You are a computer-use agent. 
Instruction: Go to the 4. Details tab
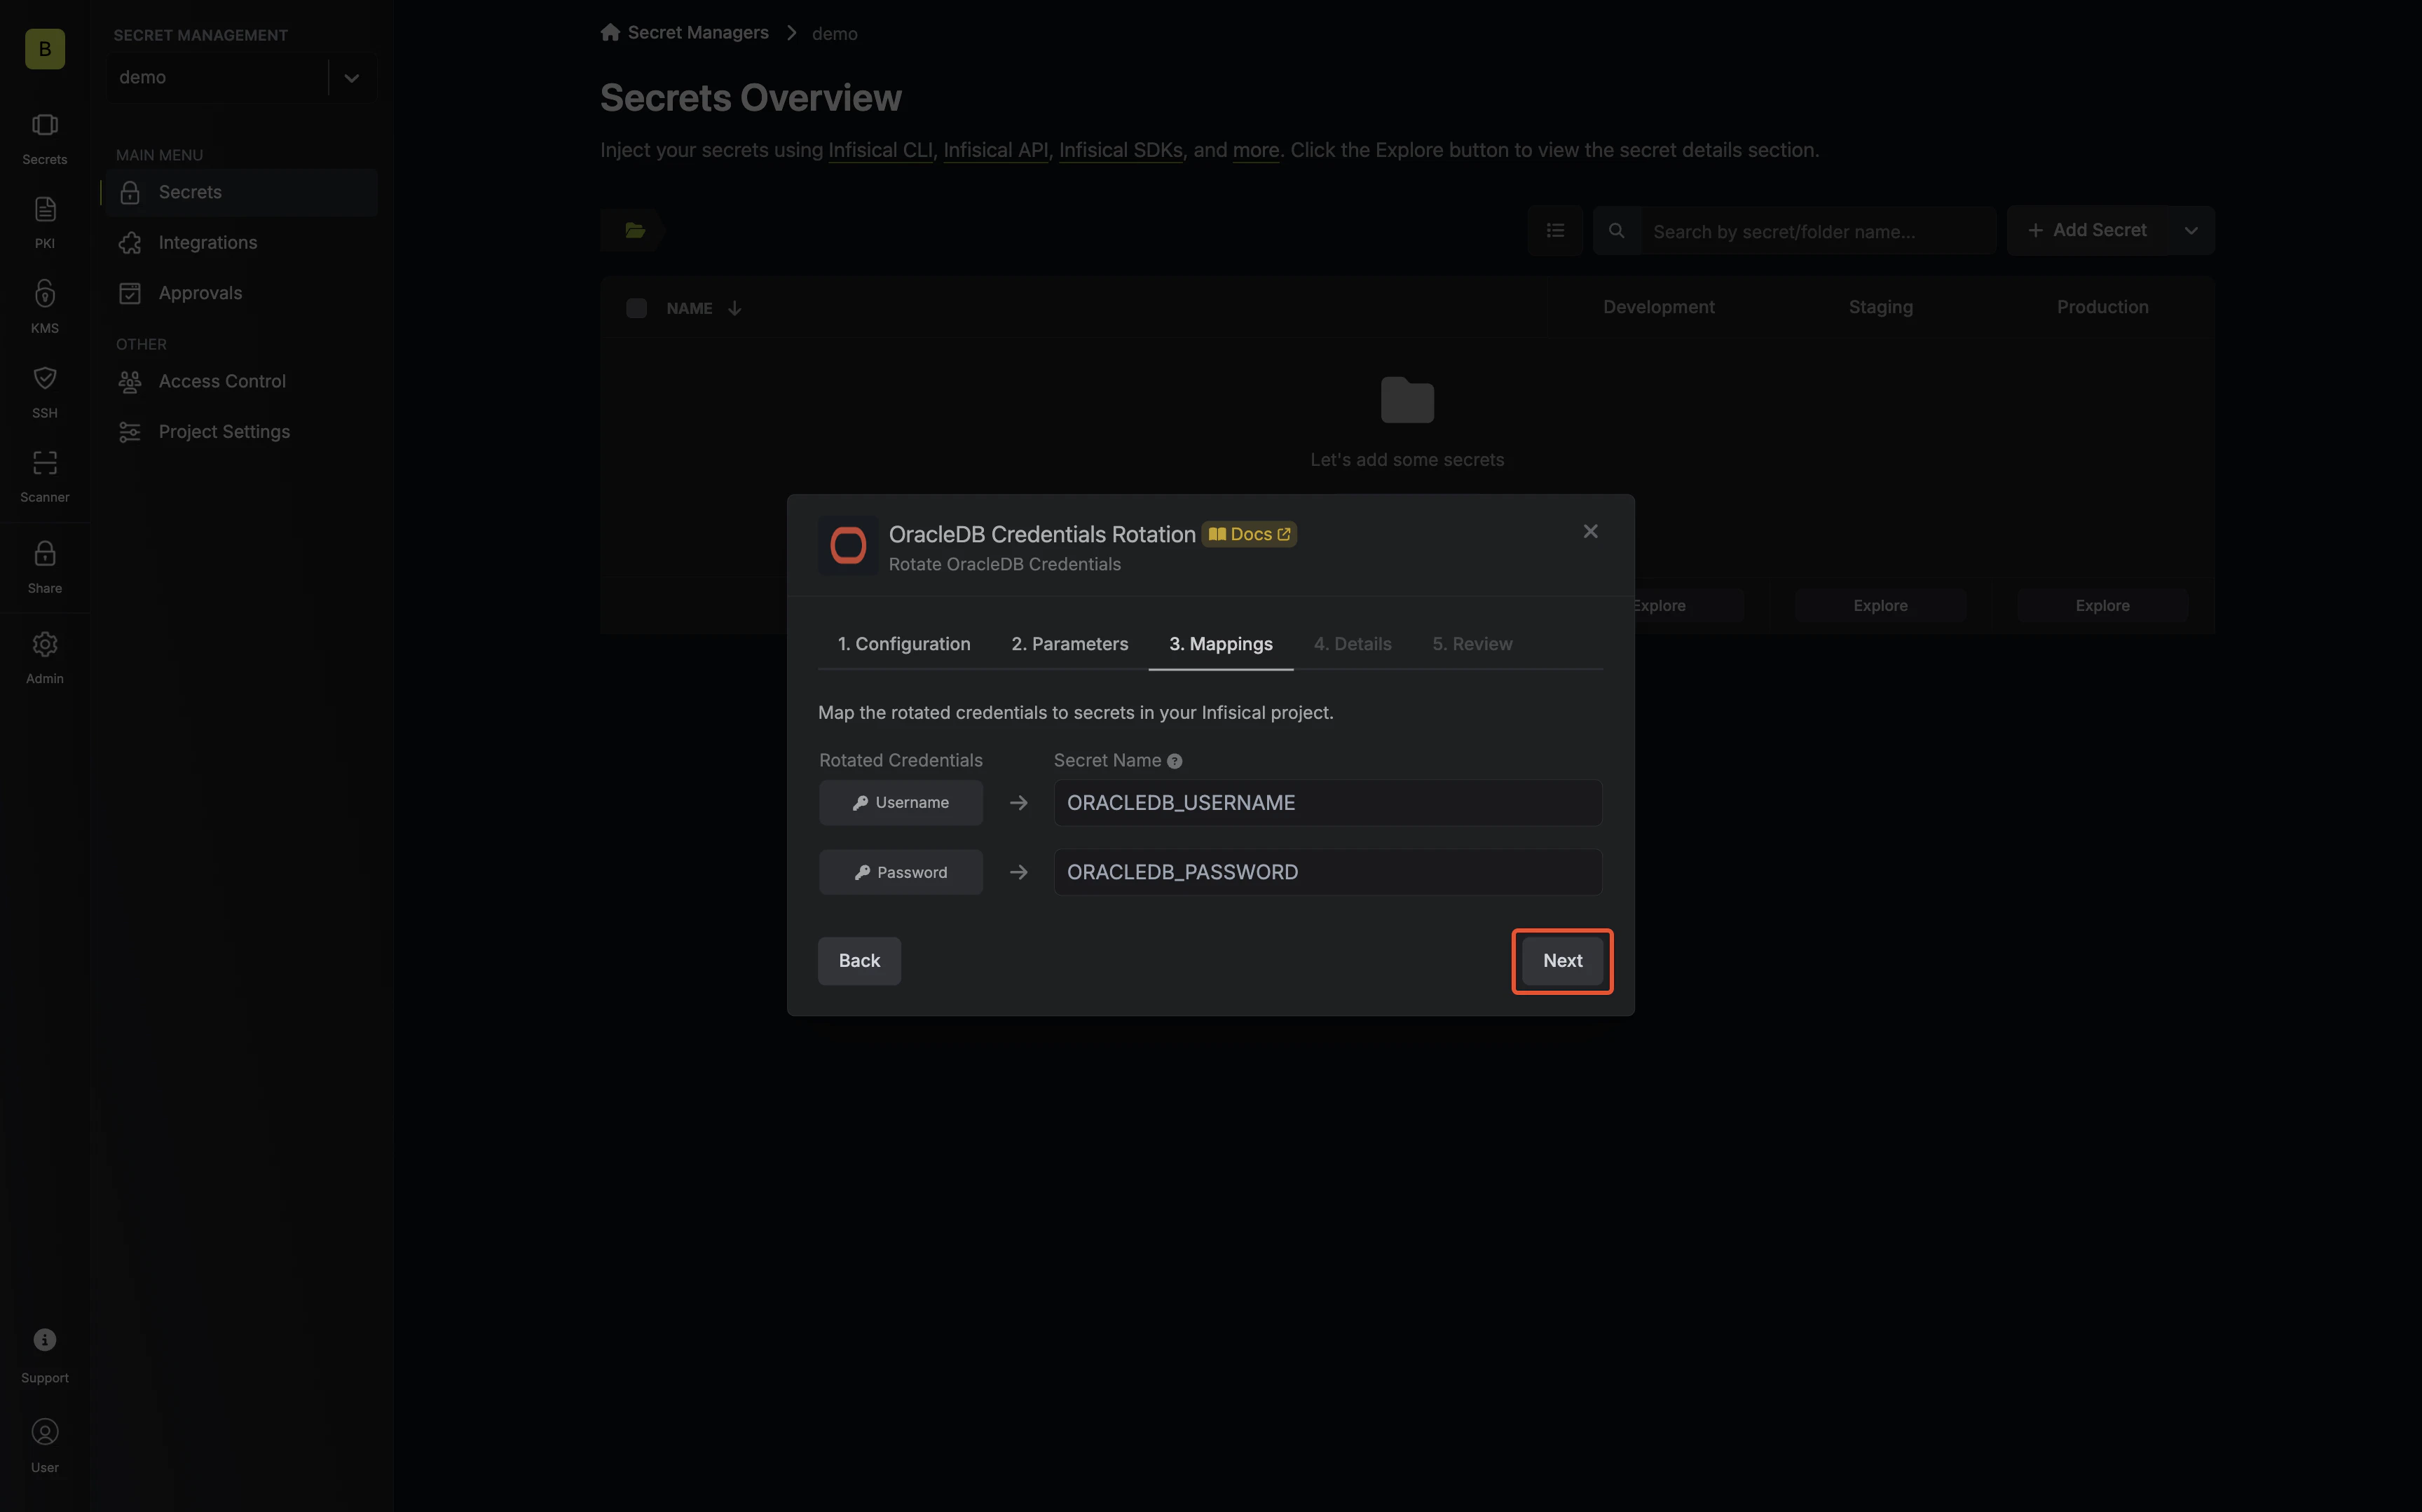pos(1352,644)
